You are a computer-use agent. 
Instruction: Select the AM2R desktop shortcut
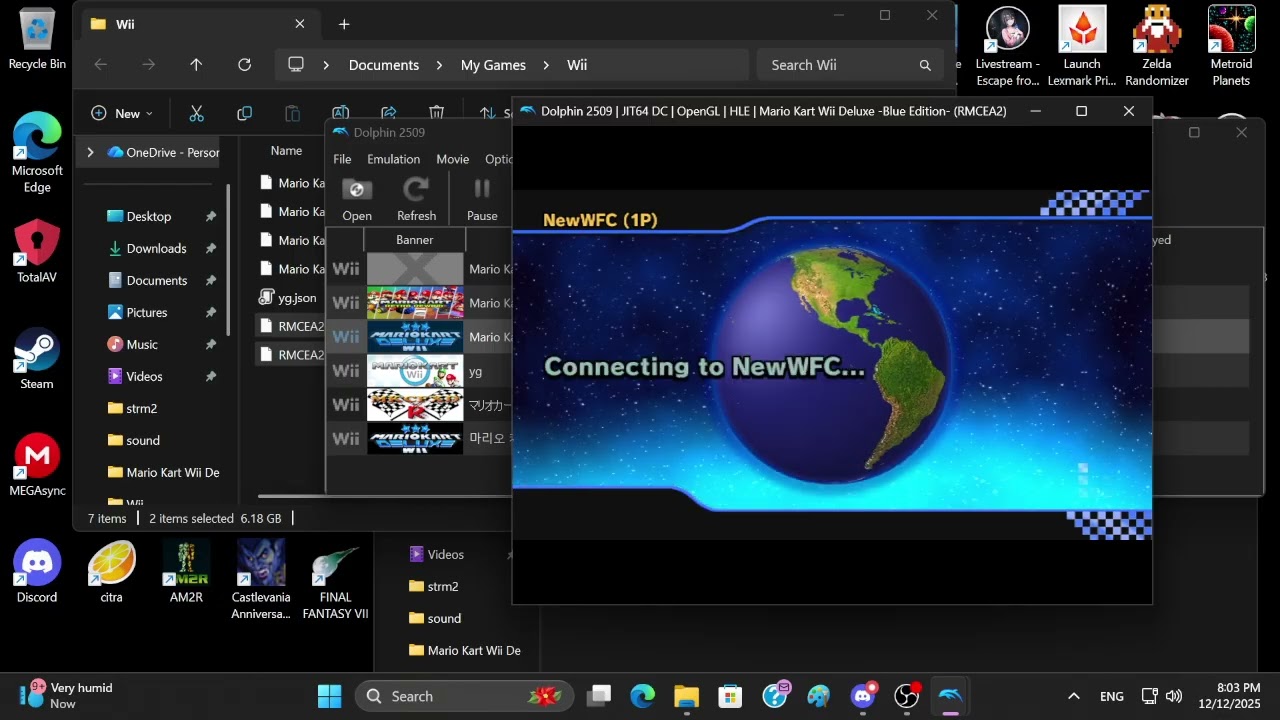click(187, 572)
